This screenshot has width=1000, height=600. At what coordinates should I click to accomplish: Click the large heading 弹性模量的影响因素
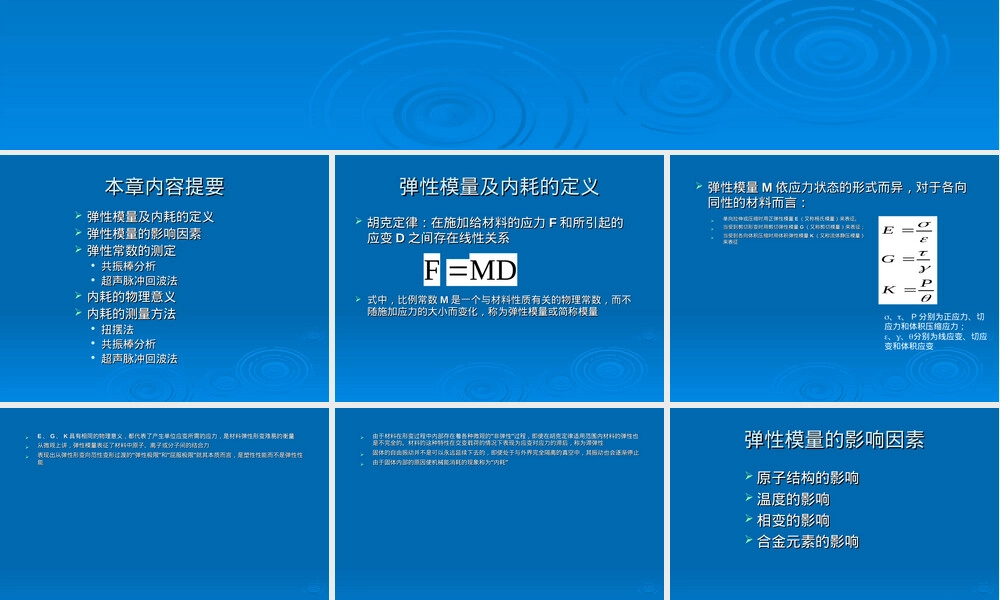pos(834,439)
